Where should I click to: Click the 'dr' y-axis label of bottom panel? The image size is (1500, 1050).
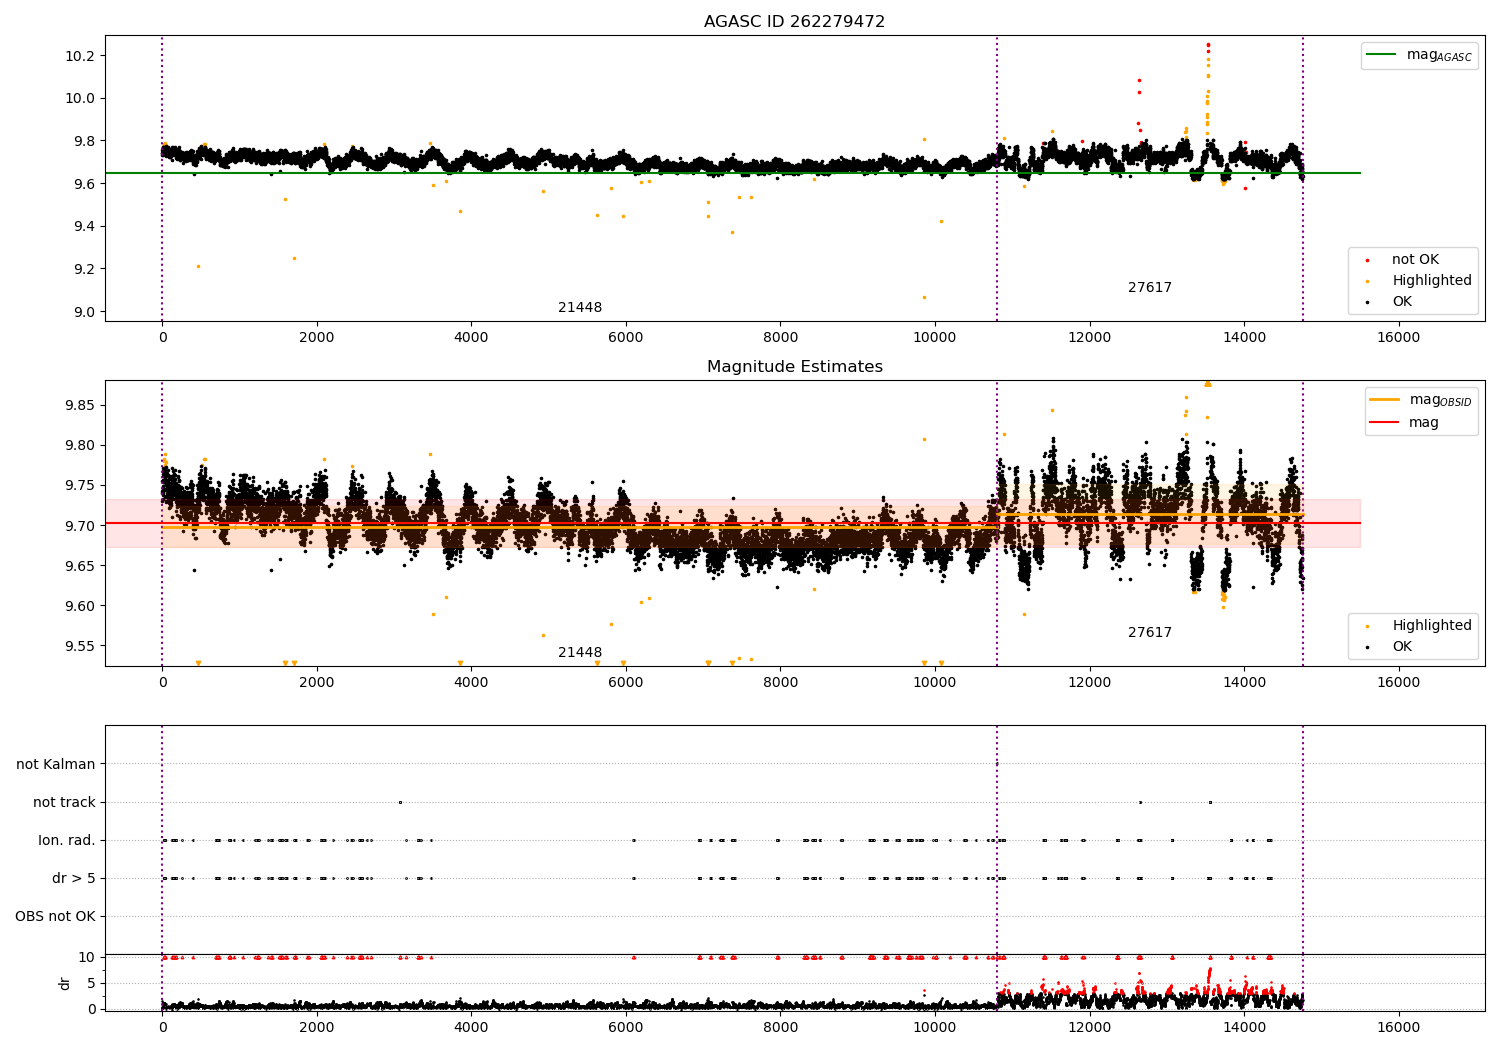(x=65, y=984)
